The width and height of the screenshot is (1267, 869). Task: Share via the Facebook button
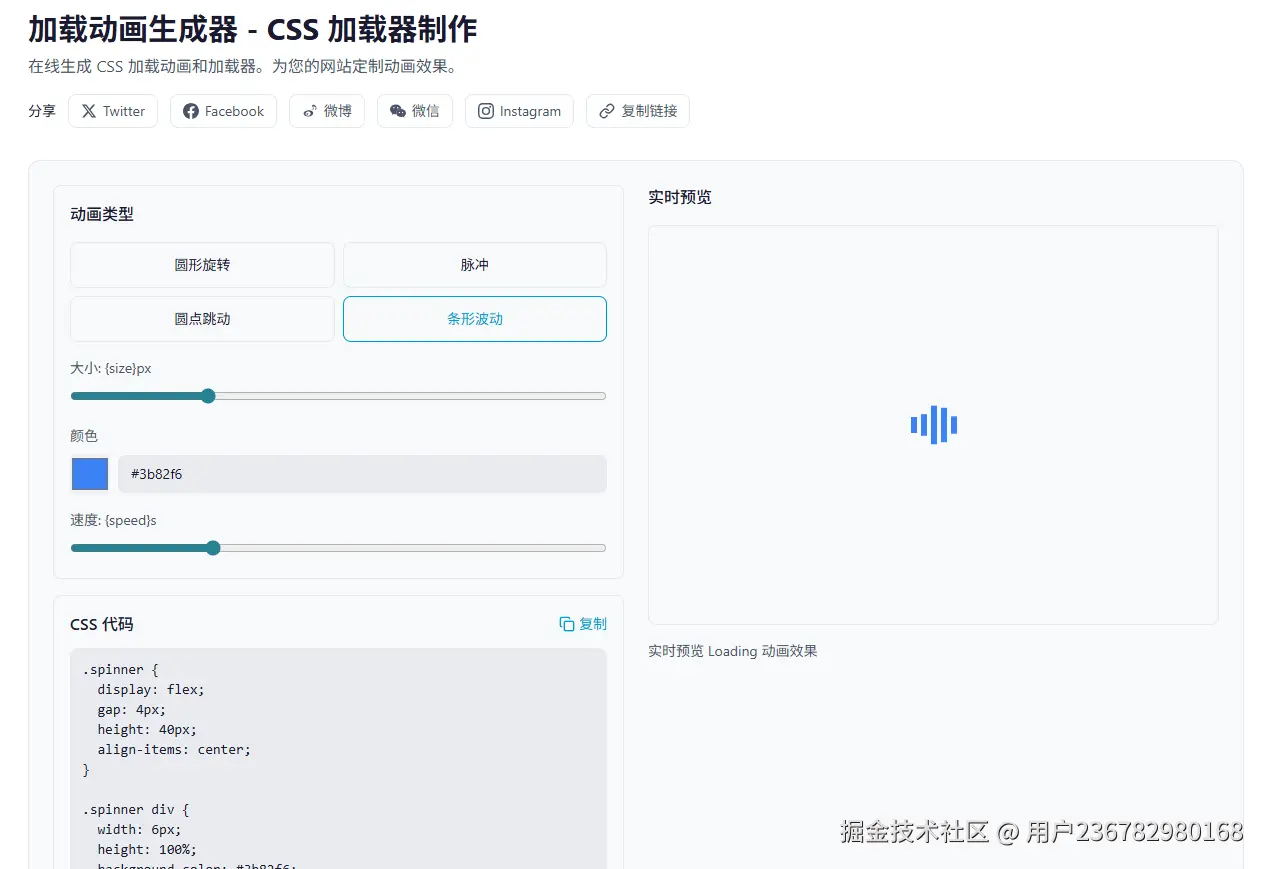(x=223, y=111)
